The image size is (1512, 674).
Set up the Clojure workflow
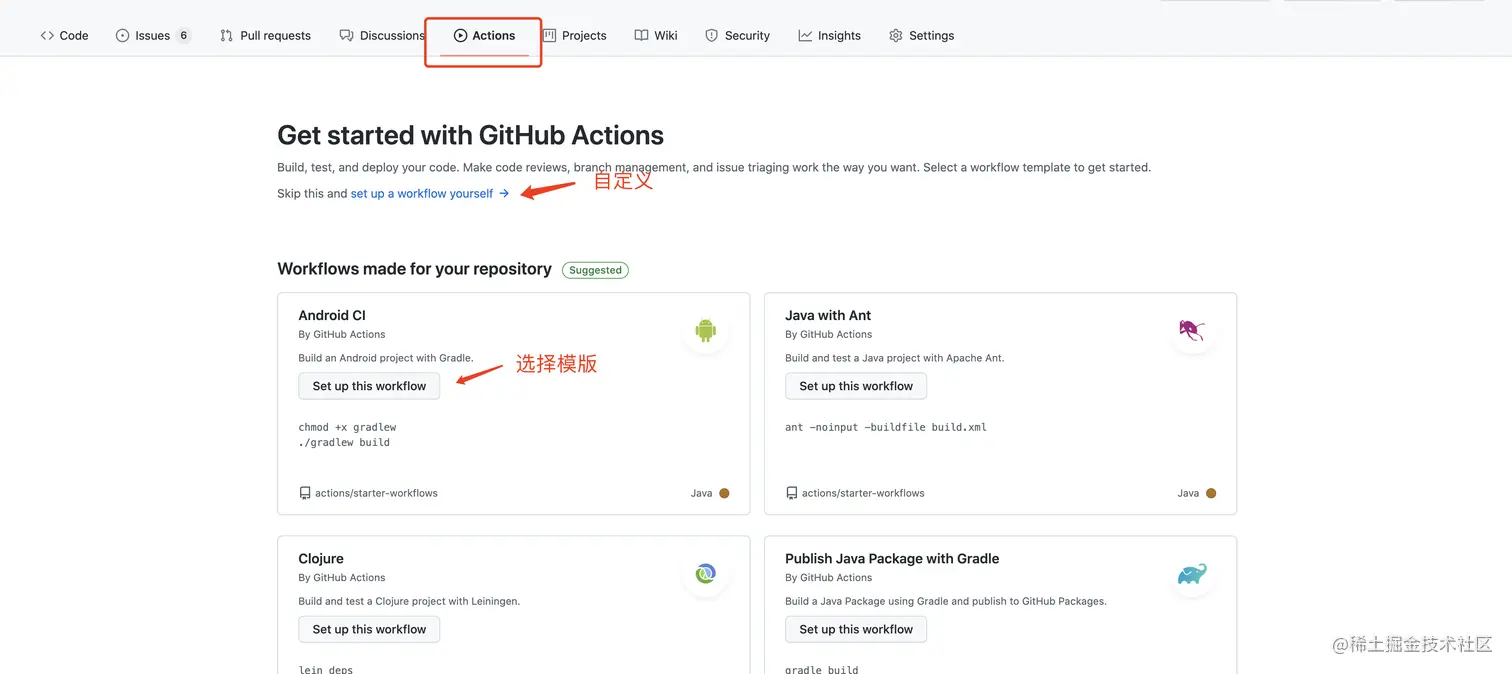tap(369, 629)
